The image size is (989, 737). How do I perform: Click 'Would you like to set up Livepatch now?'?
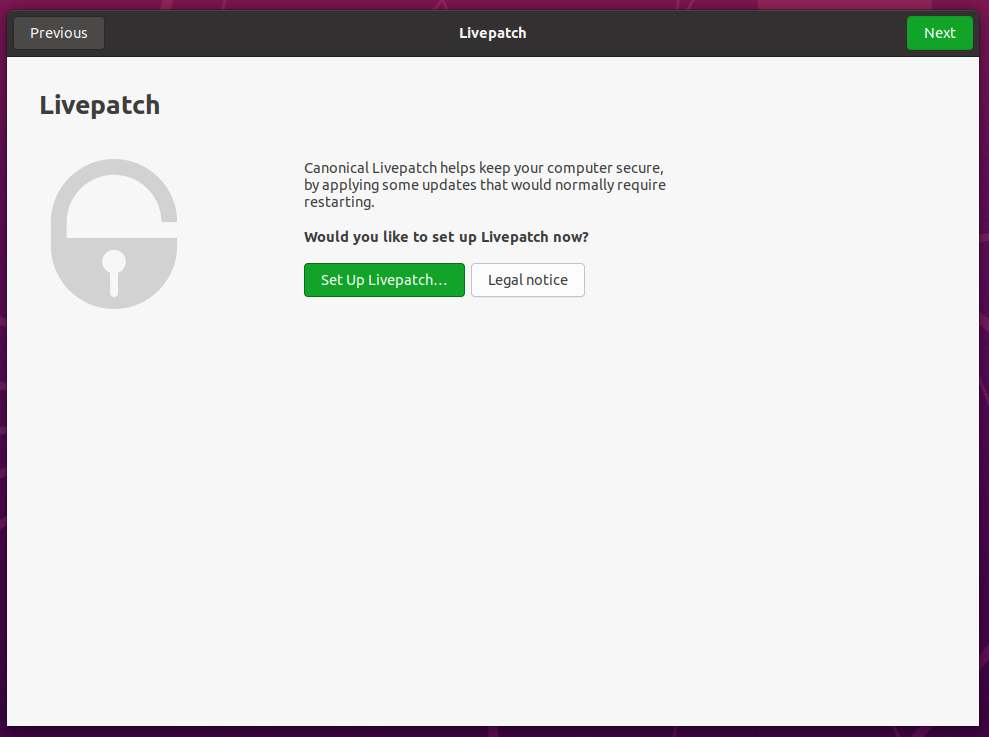coord(446,237)
